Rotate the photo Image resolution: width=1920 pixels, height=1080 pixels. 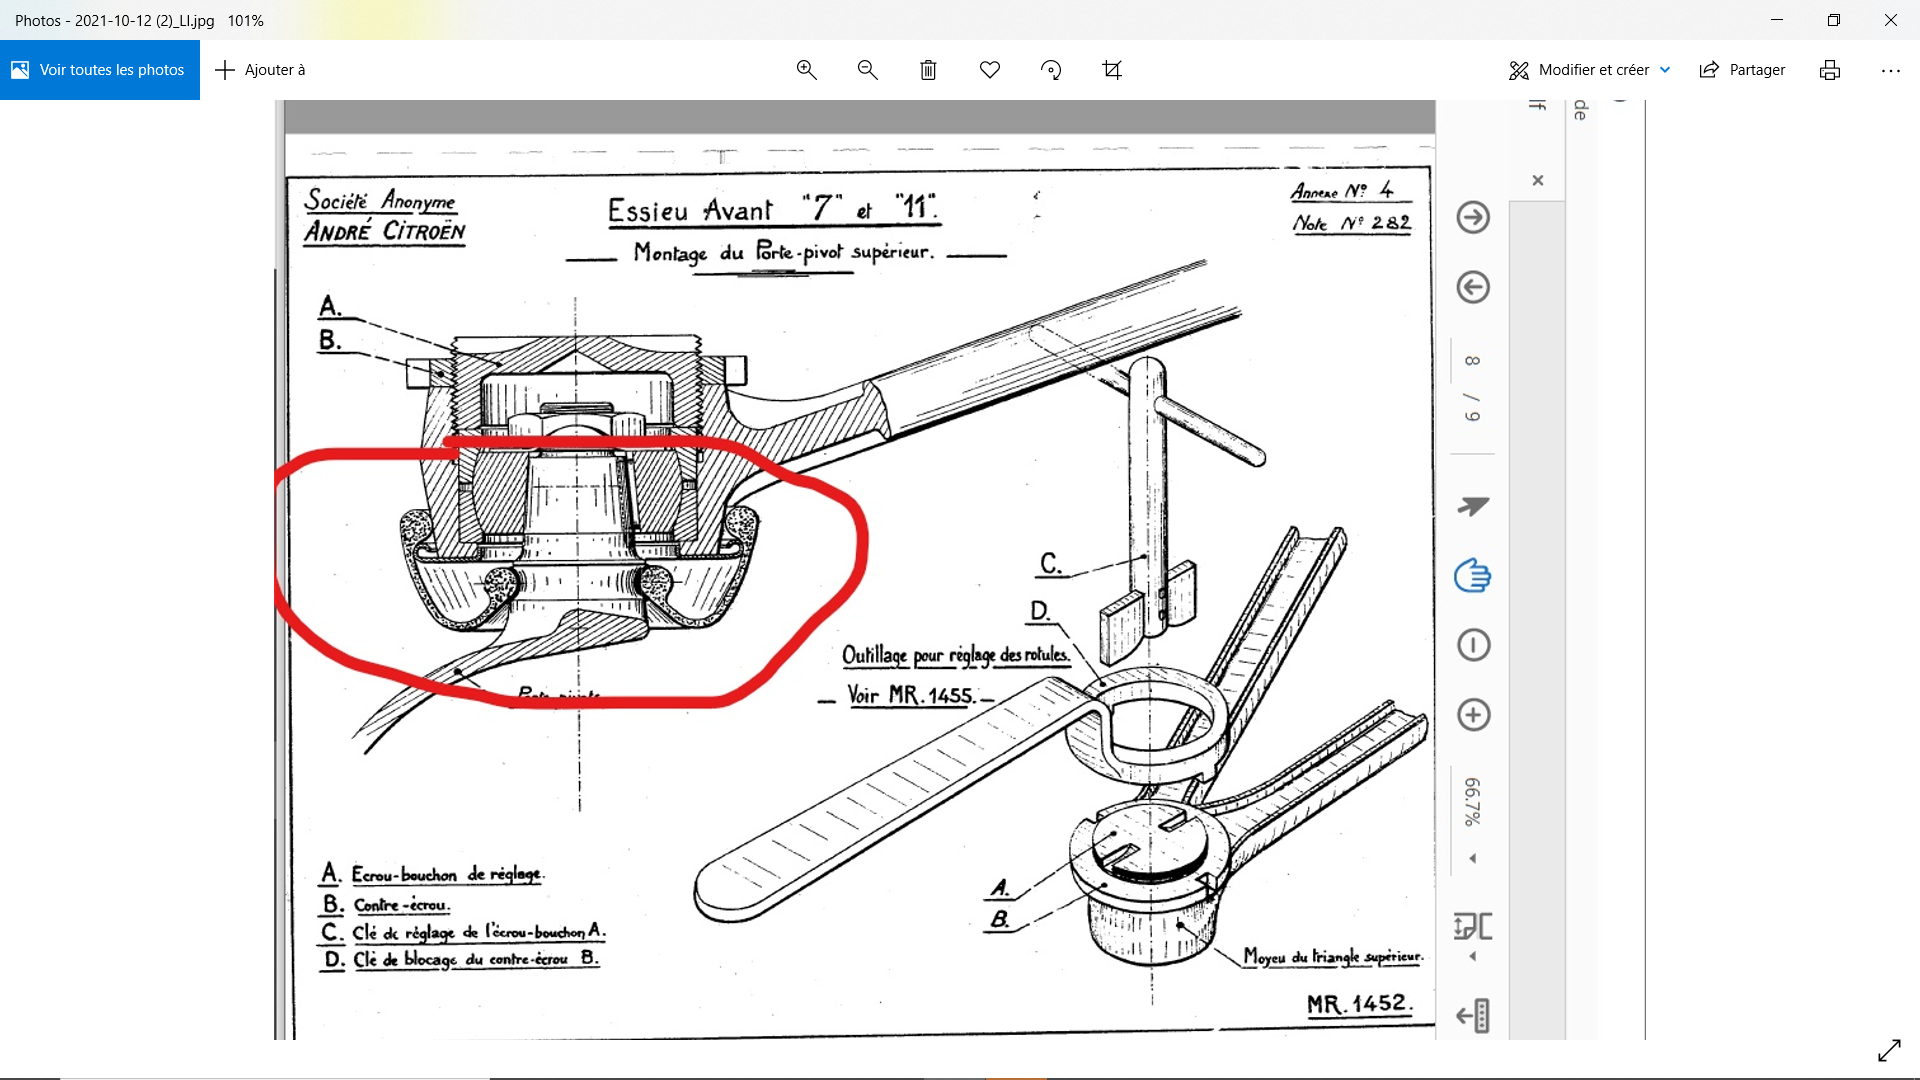tap(1051, 70)
